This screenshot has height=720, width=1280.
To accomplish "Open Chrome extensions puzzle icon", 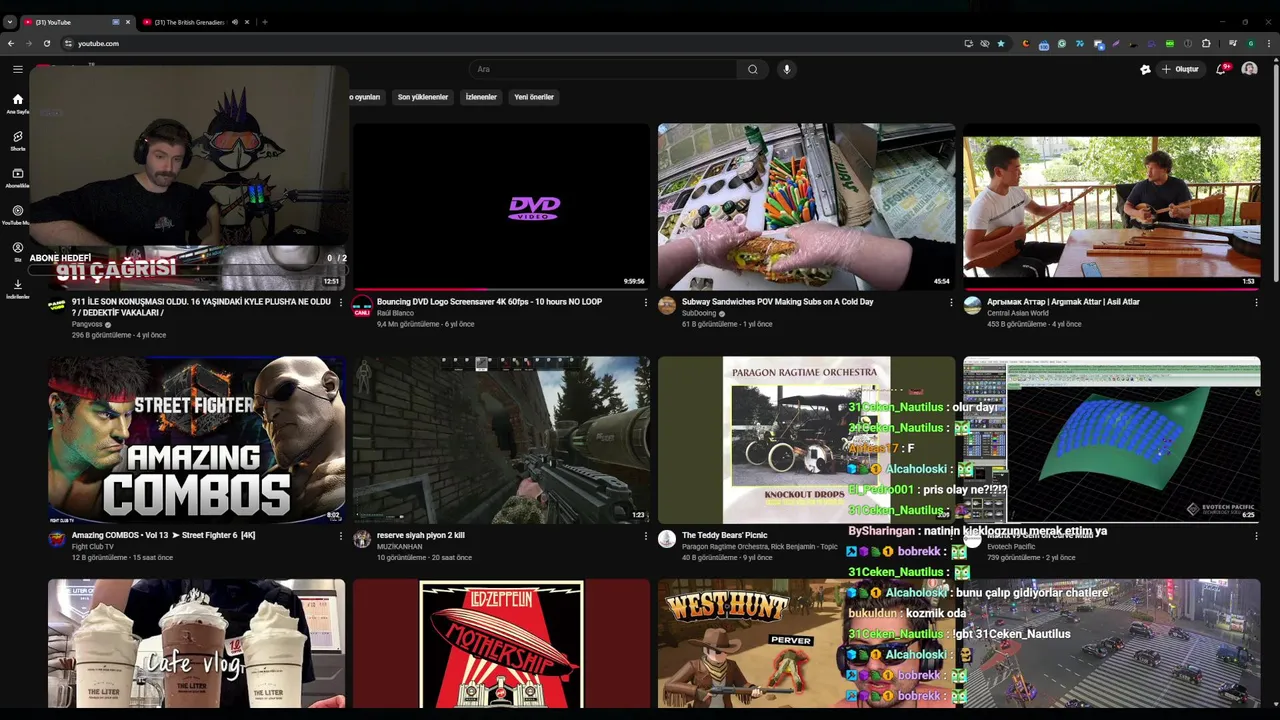I will click(1206, 43).
